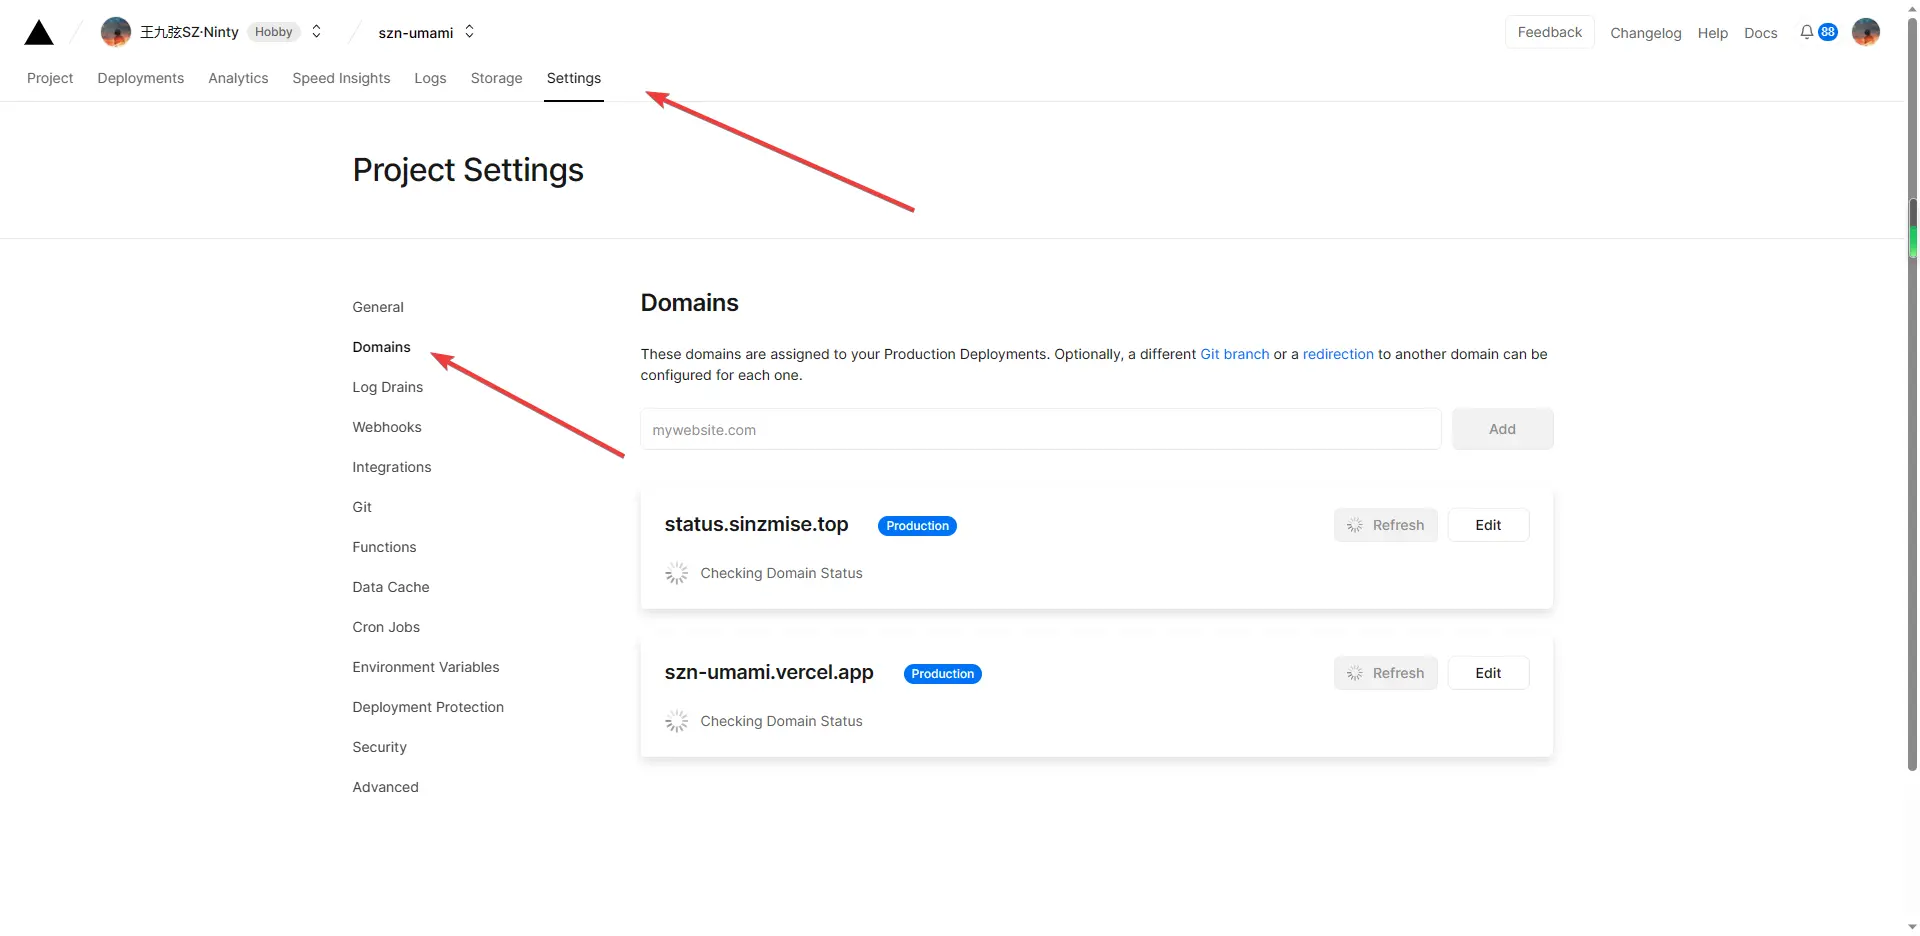Screen dimensions: 1920x936
Task: Select the Settings tab
Action: 574,78
